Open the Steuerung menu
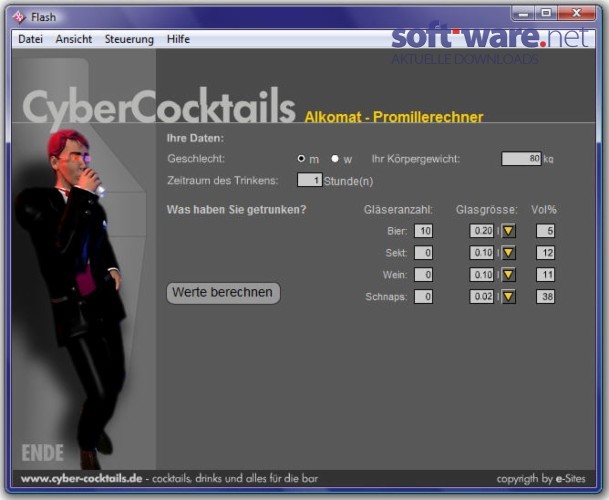 129,39
